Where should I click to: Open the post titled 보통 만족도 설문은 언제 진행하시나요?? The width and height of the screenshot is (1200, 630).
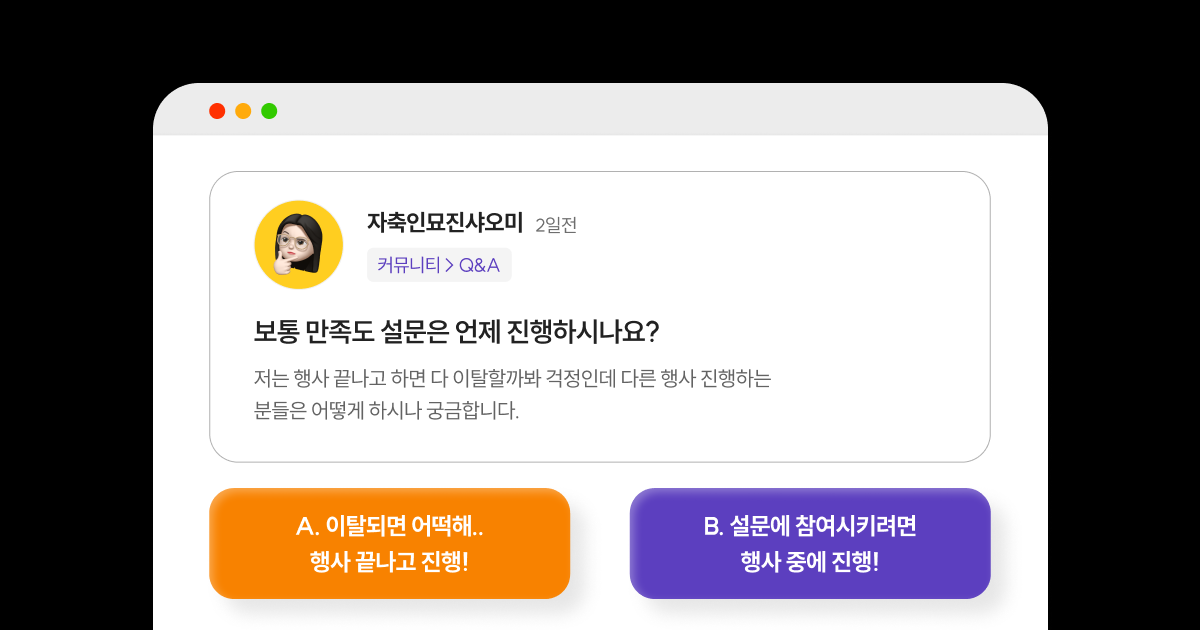[x=456, y=331]
